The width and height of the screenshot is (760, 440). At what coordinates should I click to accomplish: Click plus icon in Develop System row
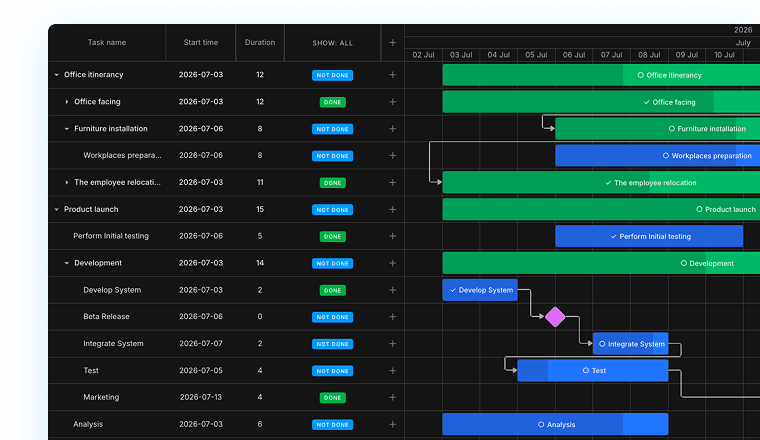tap(393, 290)
